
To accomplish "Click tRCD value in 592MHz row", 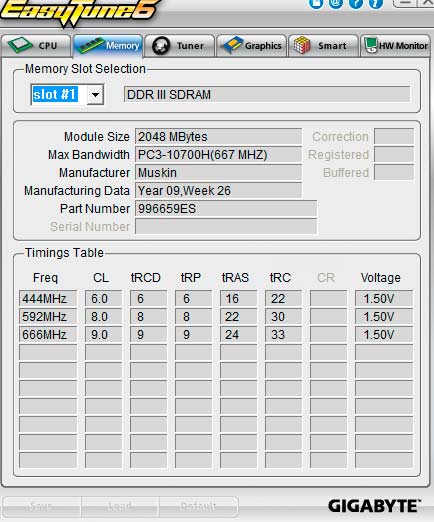I will 148,316.
